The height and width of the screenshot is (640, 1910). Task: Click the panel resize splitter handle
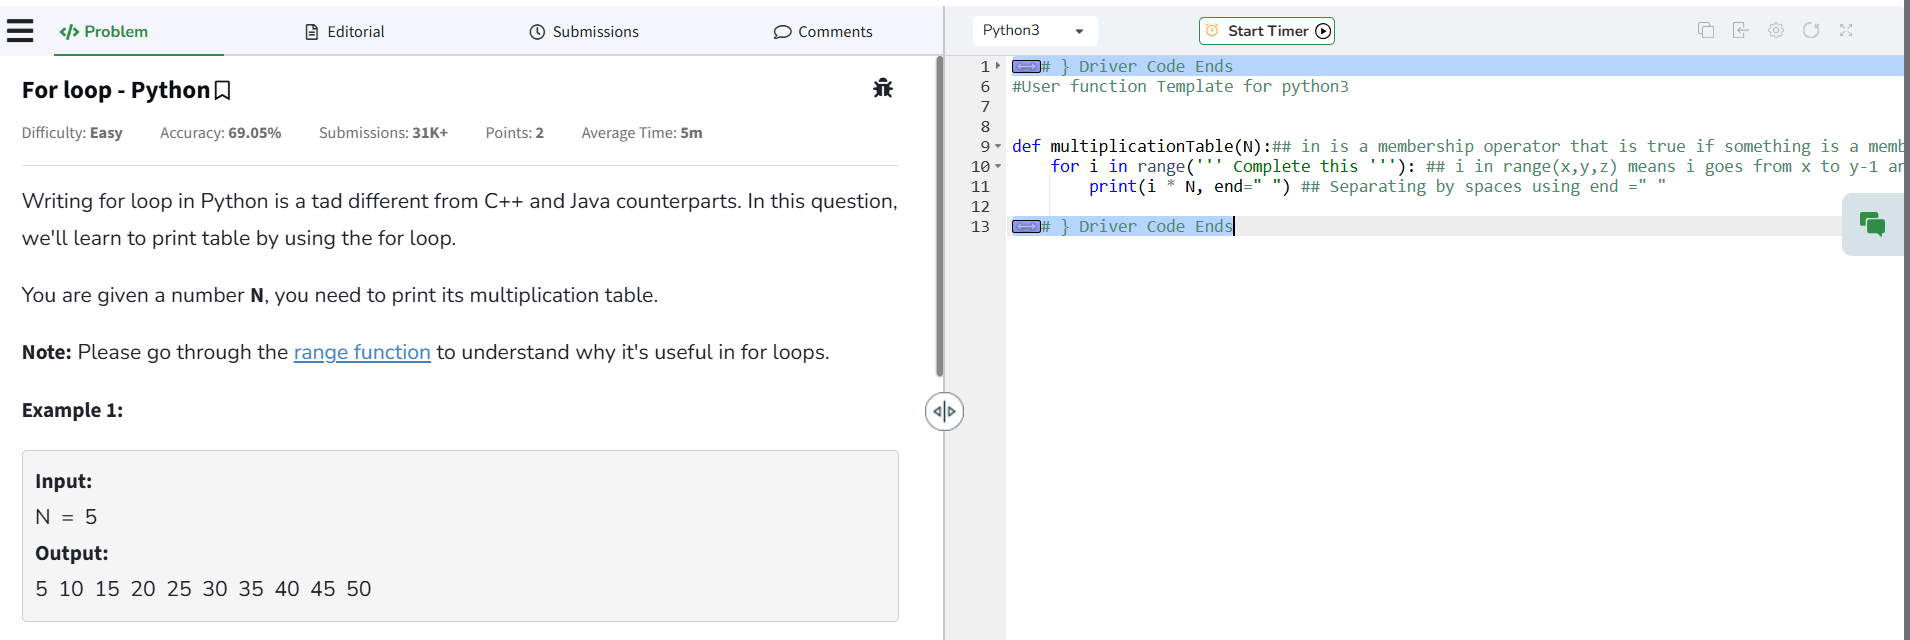[x=944, y=411]
